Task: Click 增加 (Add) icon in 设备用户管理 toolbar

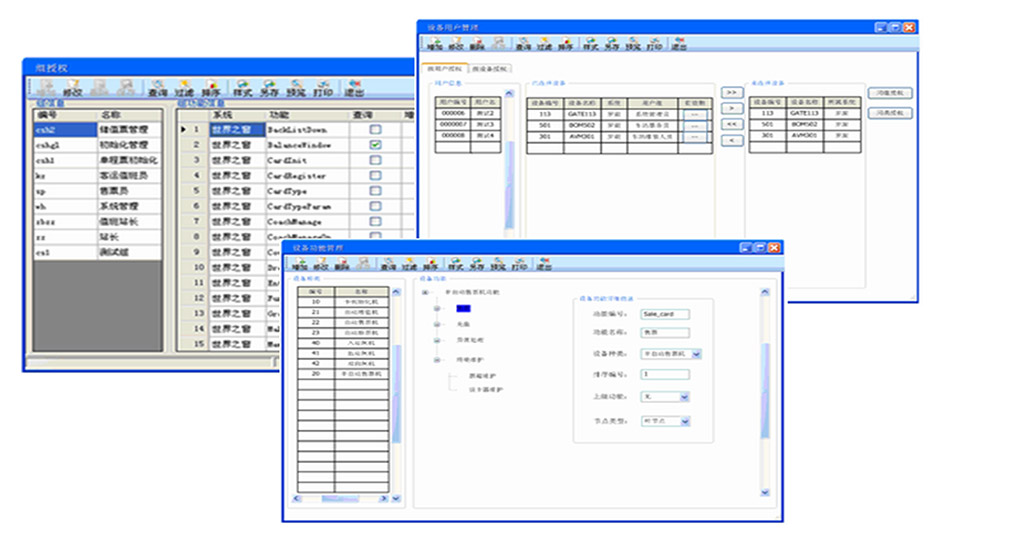Action: (435, 43)
